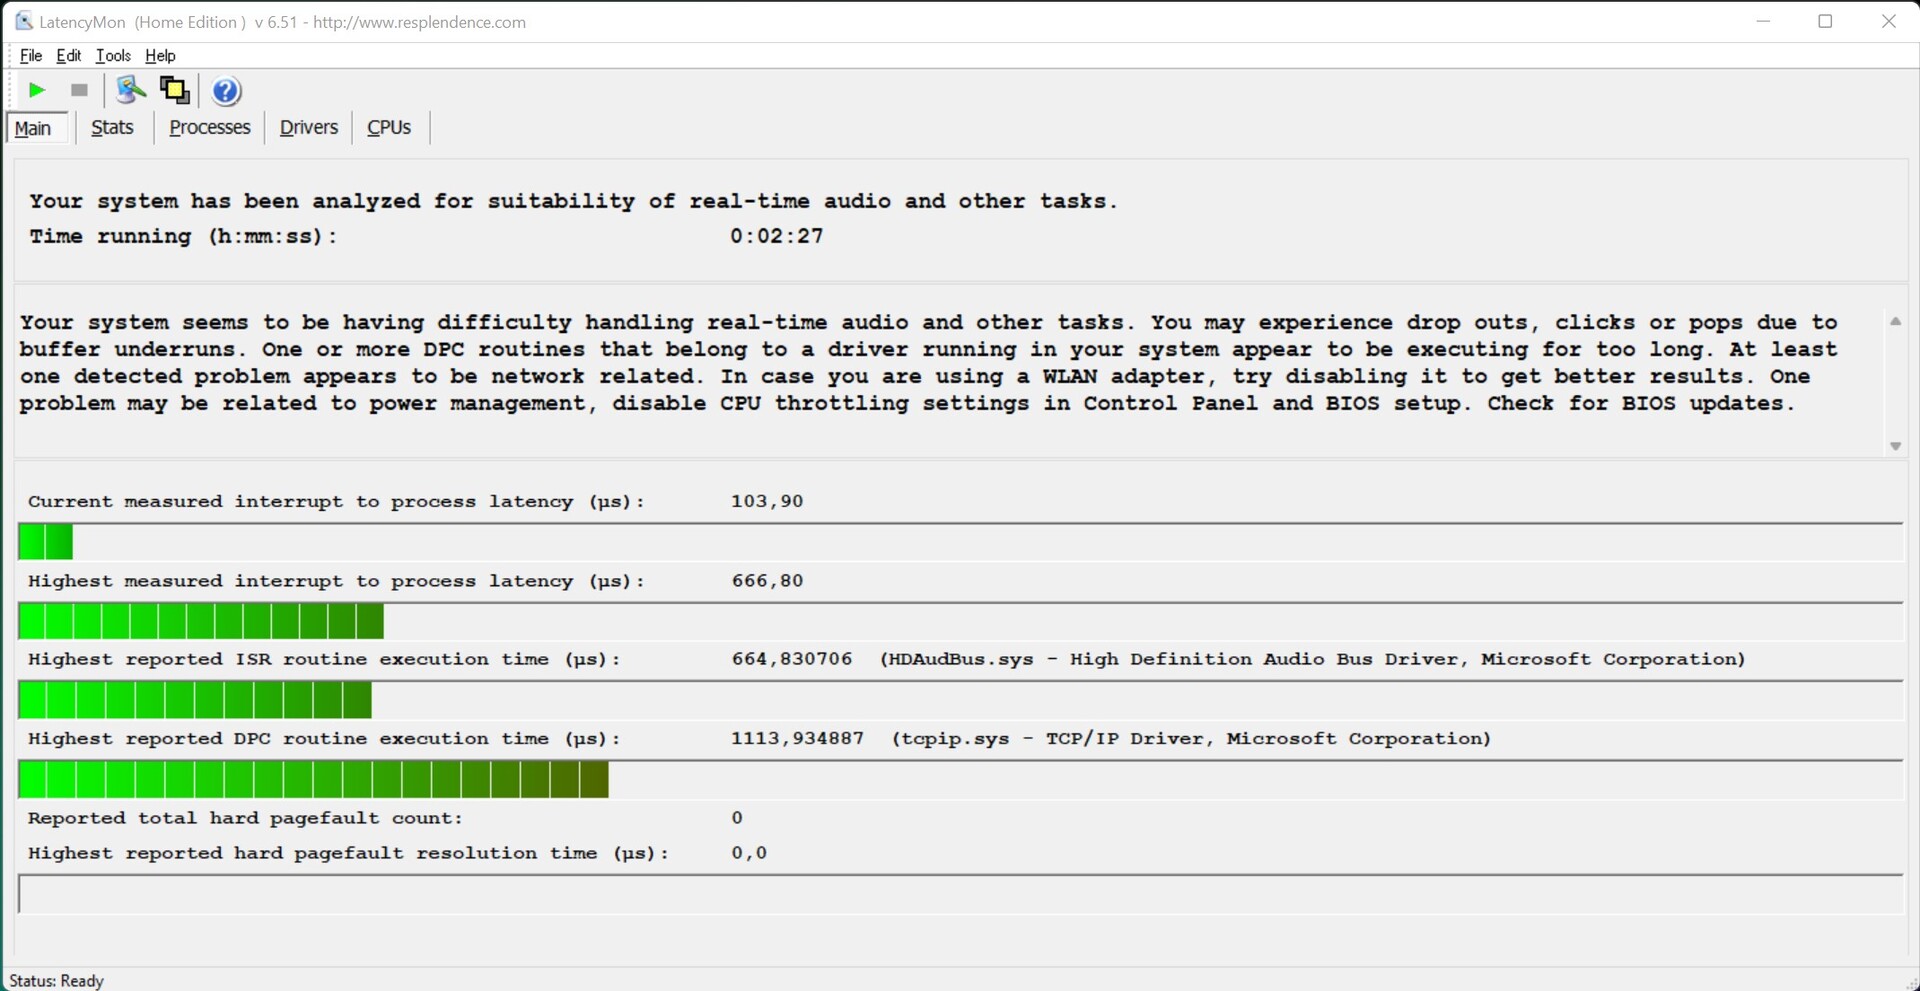1920x991 pixels.
Task: Click the empty pagefault resolution bar
Action: 960,894
